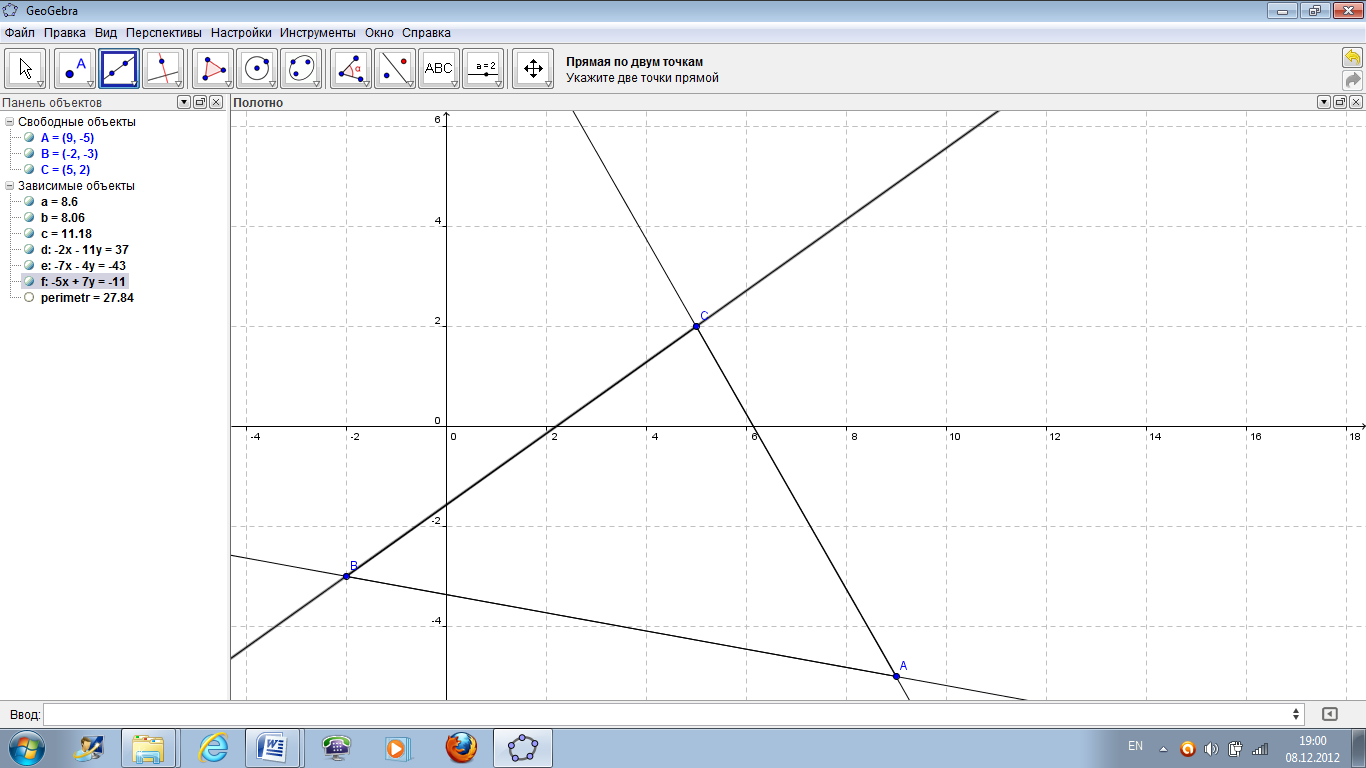Viewport: 1366px width, 768px height.
Task: Collapse the Зависимые объекты tree group
Action: [10, 186]
